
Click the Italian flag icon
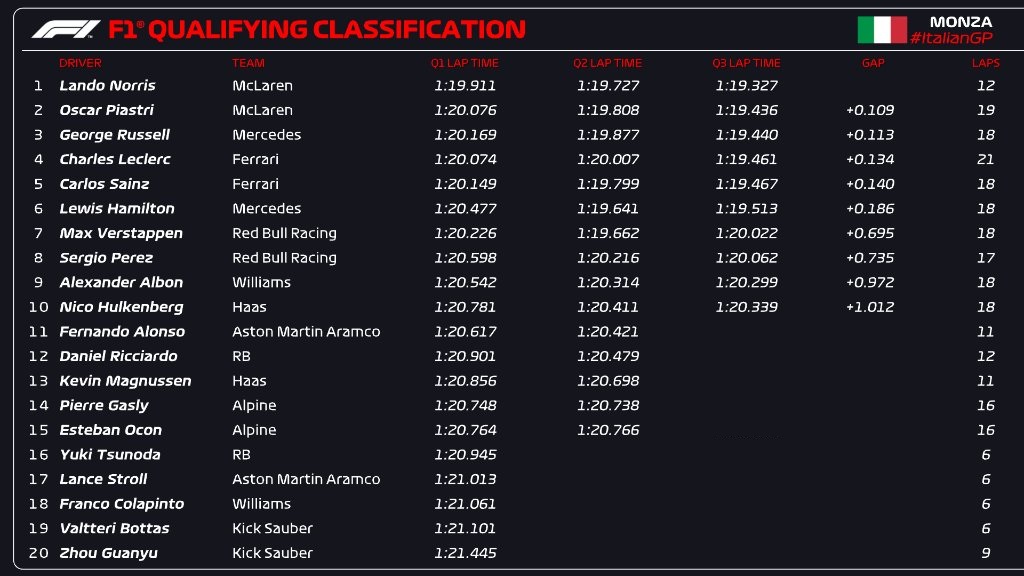[882, 30]
